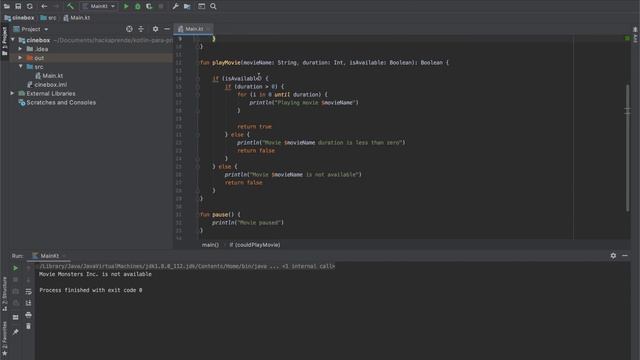The width and height of the screenshot is (640, 360).
Task: Expand the out folder
Action: point(20,58)
